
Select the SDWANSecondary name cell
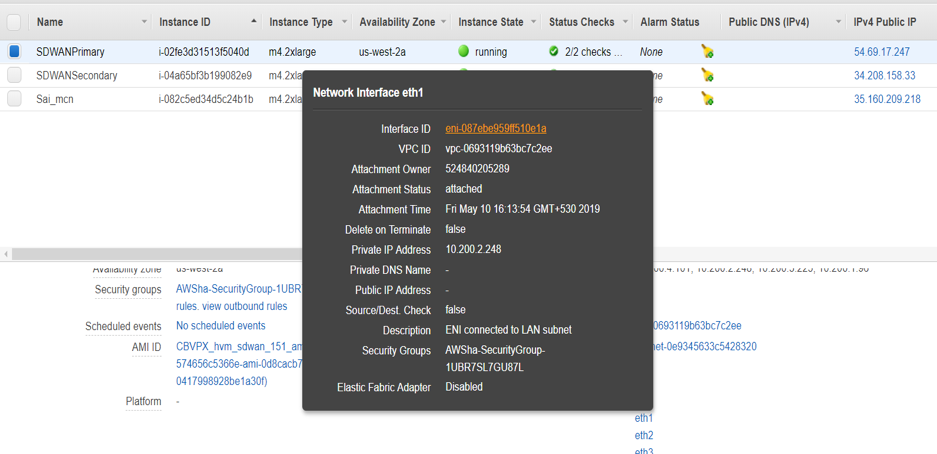76,75
